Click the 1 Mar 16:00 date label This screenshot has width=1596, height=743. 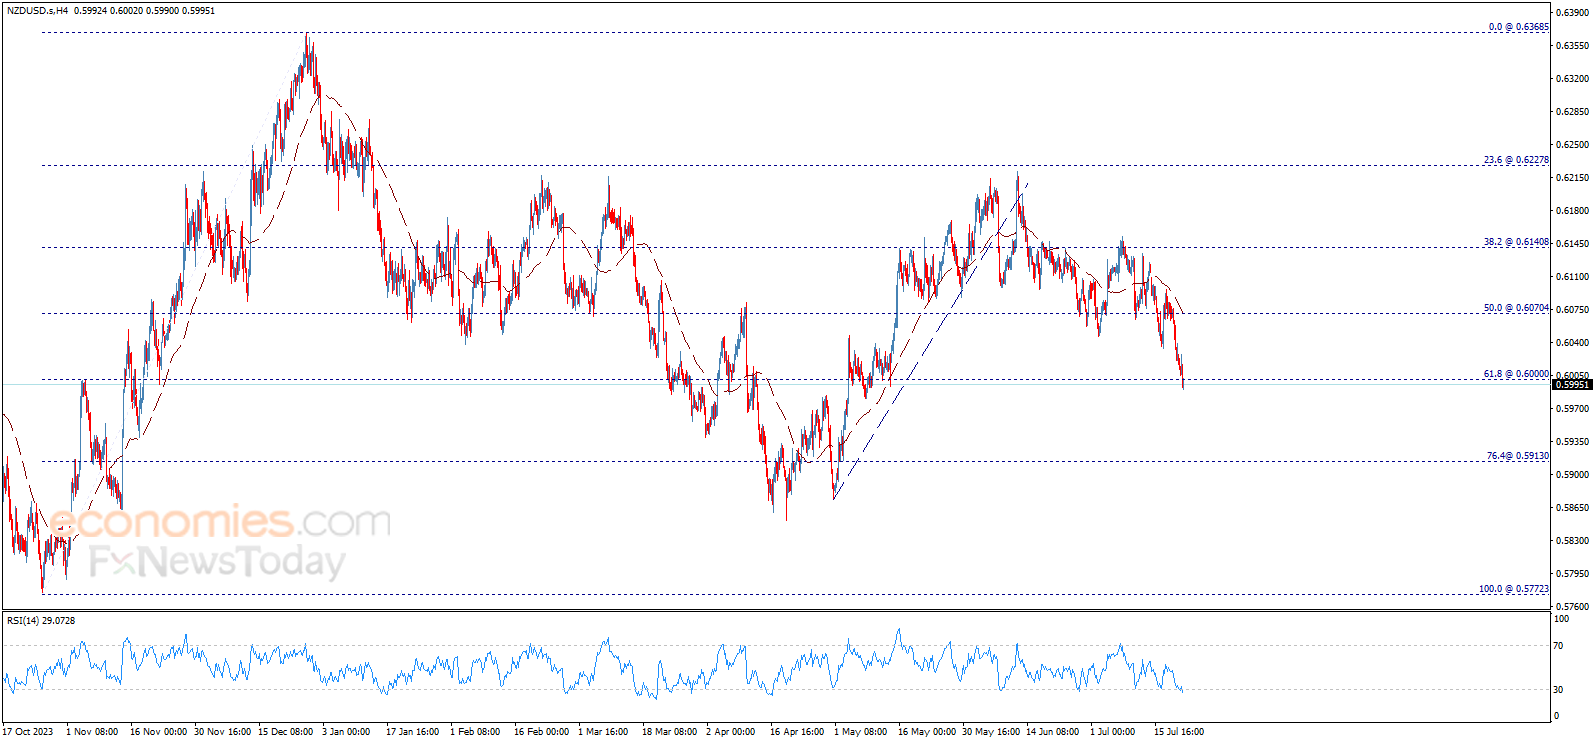(603, 732)
